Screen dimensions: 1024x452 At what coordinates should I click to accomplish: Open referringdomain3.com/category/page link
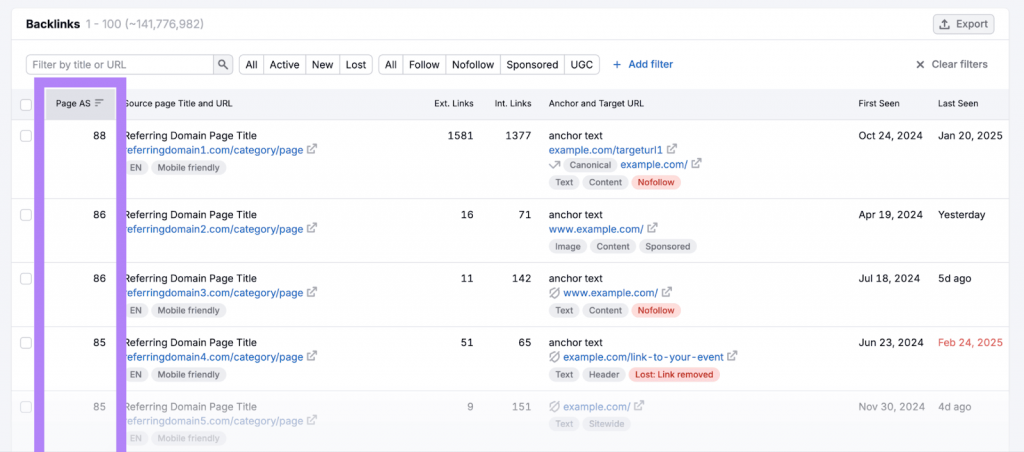click(x=214, y=293)
